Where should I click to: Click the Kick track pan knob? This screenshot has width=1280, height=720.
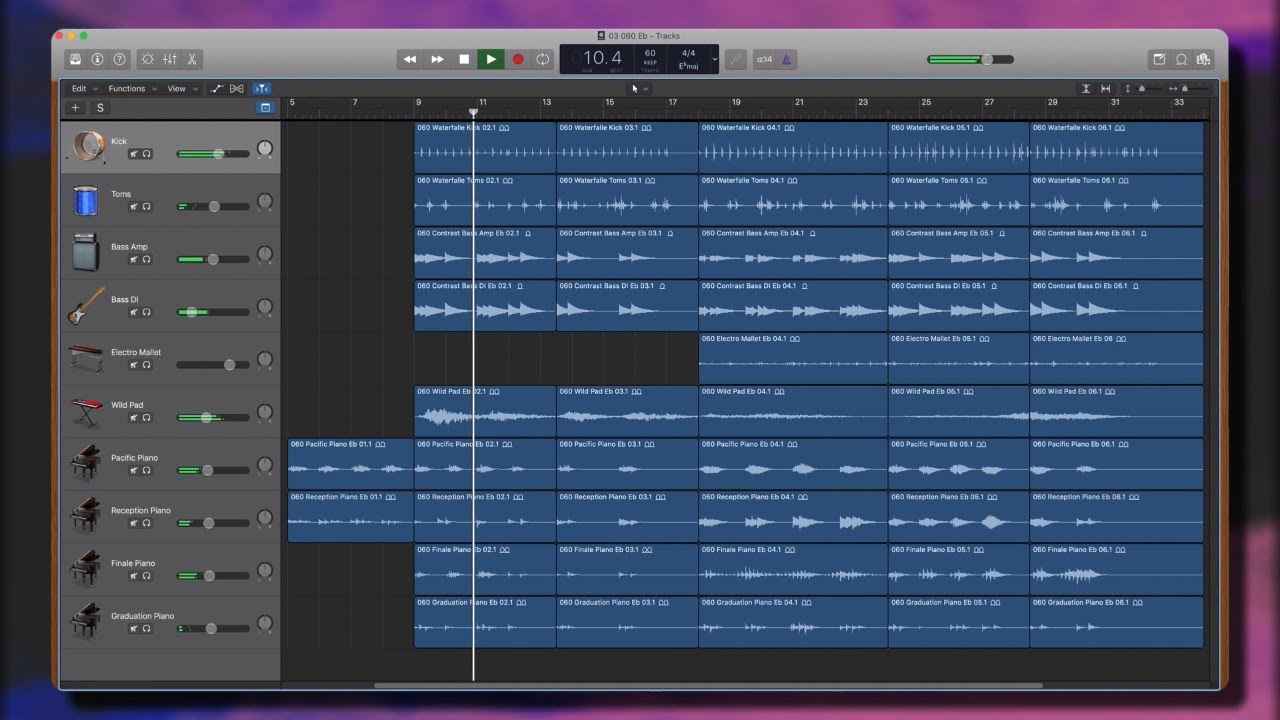[x=264, y=148]
